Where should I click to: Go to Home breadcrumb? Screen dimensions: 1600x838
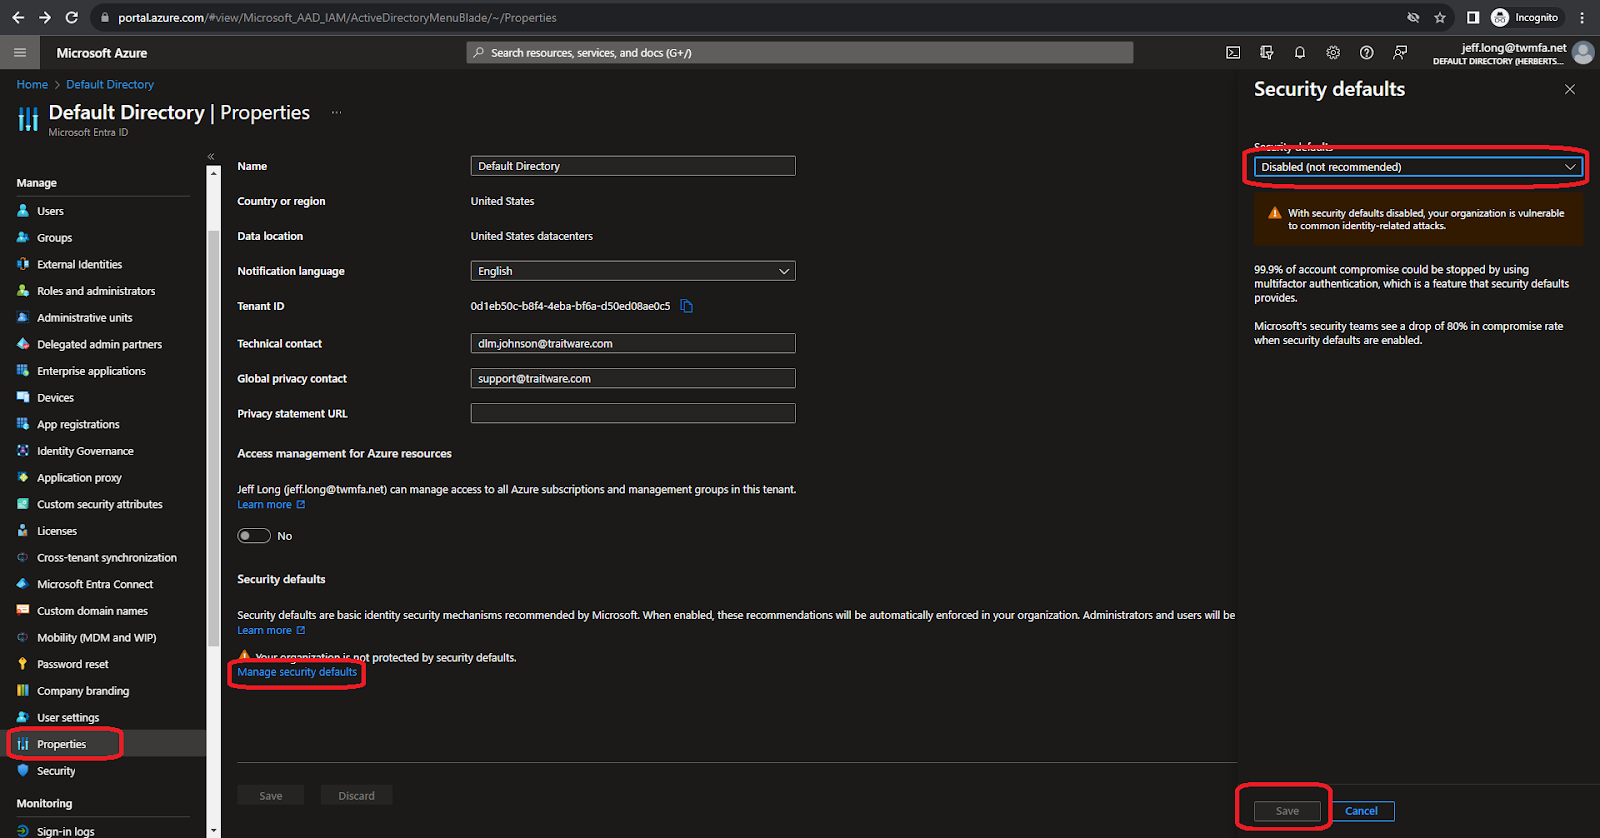pos(32,85)
